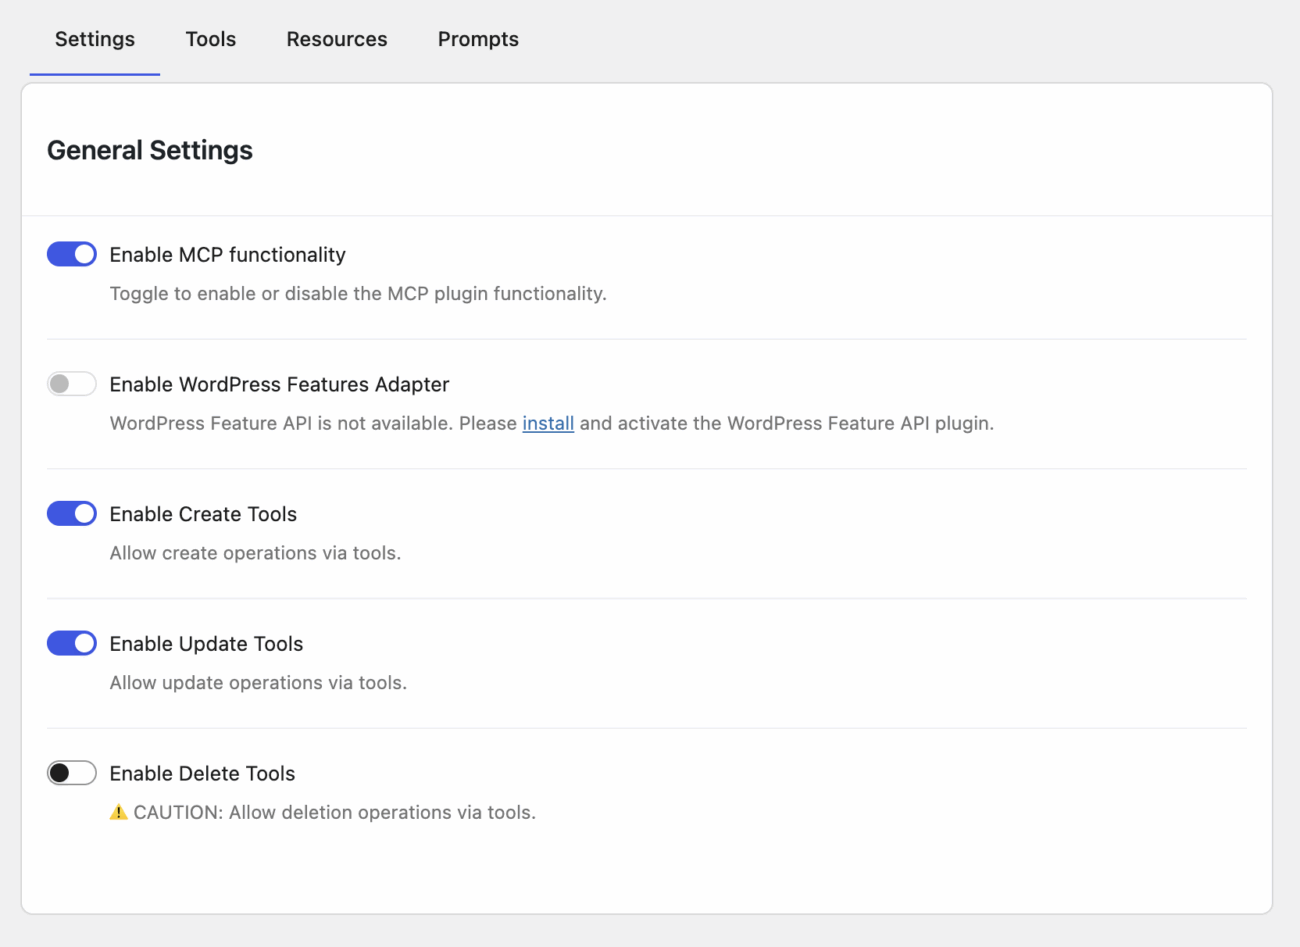The image size is (1300, 947).
Task: Click the caution warning icon
Action: pyautogui.click(x=117, y=812)
